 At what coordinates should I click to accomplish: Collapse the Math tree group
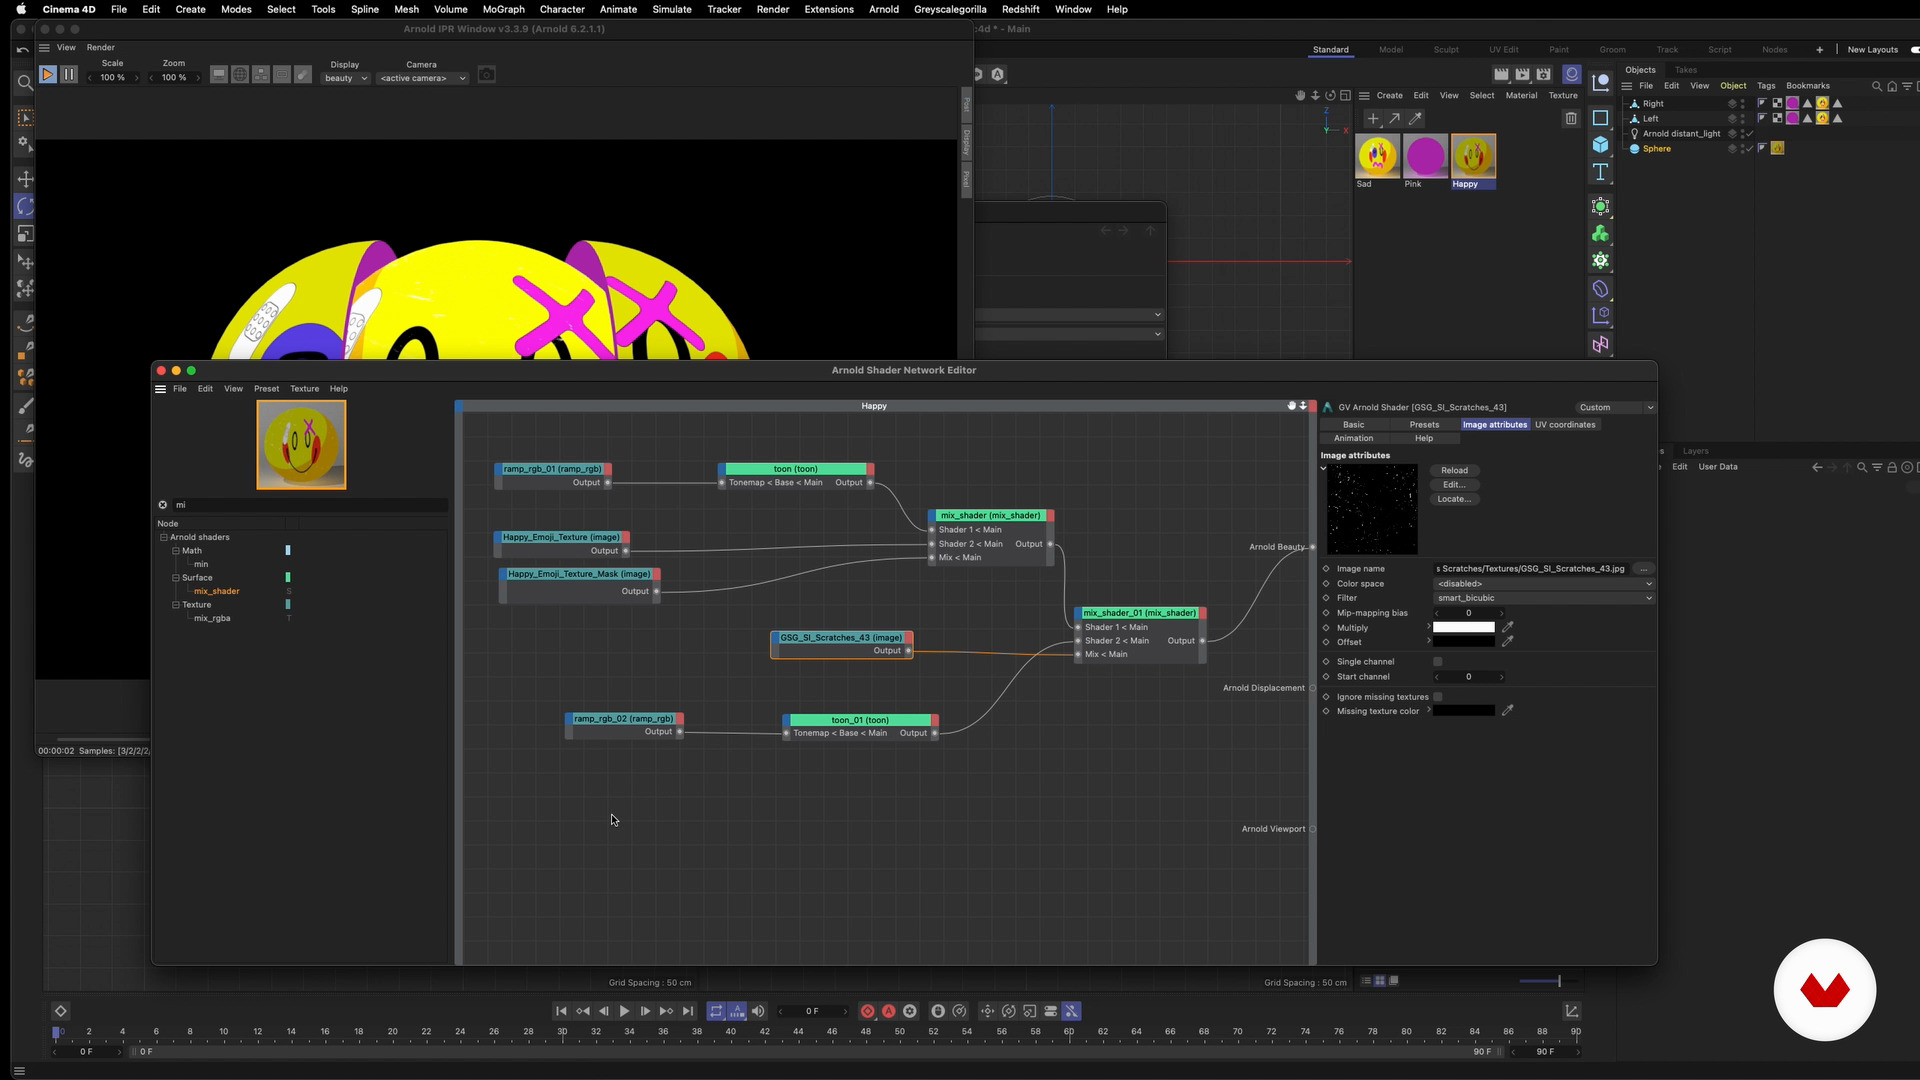(x=176, y=551)
